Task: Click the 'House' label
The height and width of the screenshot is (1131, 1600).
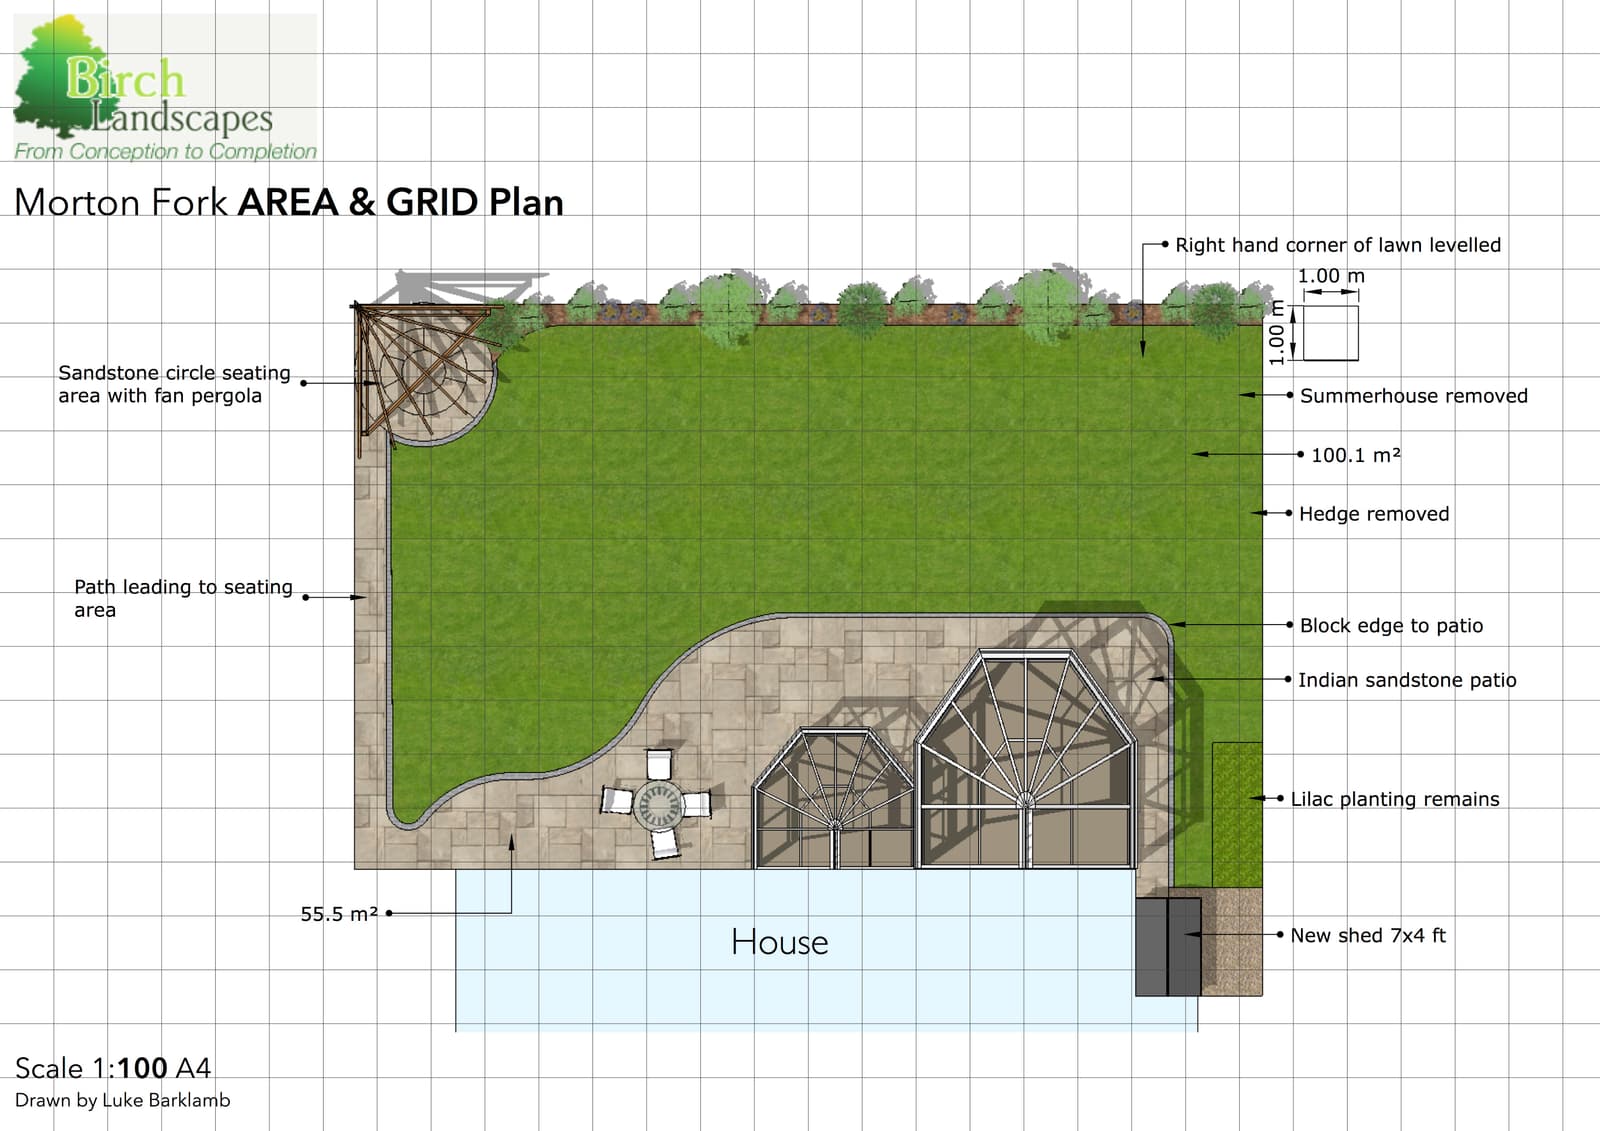Action: point(780,942)
